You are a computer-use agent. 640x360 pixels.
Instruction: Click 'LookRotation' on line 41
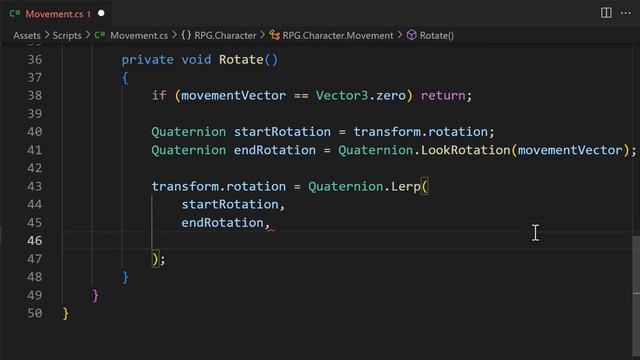[x=466, y=150]
